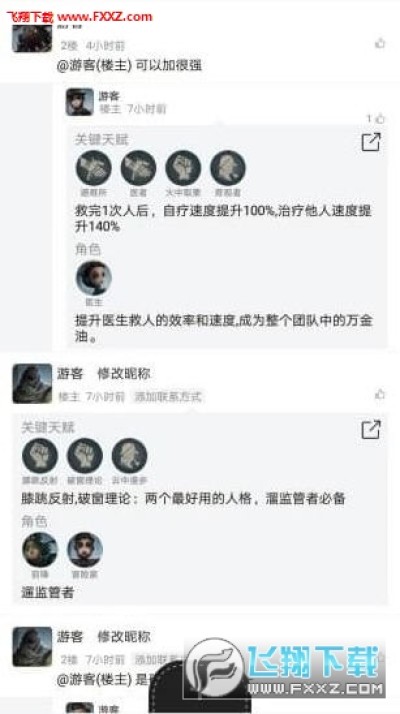The width and height of the screenshot is (400, 714).
Task: Select the 火中取栗 talent icon
Action: [183, 168]
